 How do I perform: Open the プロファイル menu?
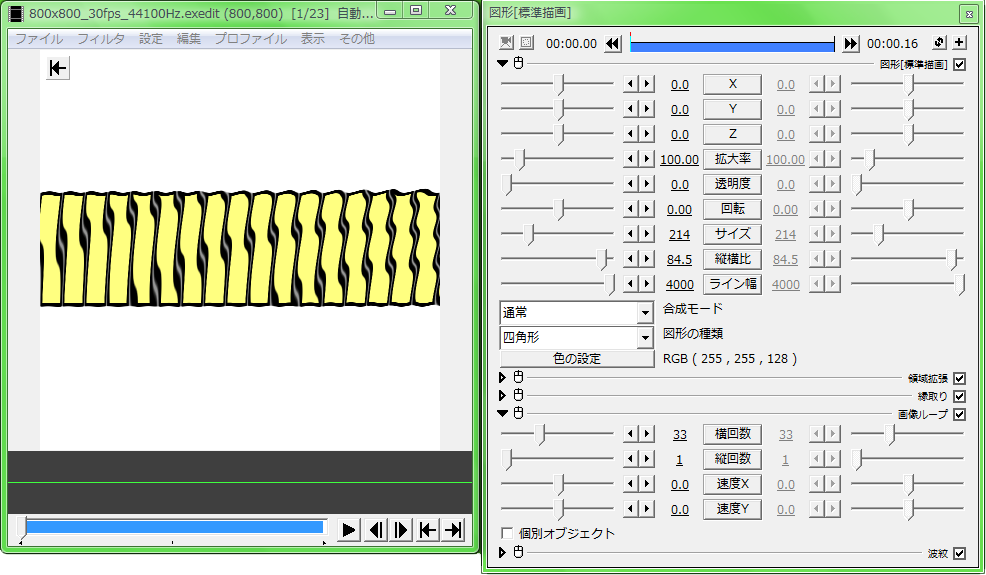coord(251,39)
